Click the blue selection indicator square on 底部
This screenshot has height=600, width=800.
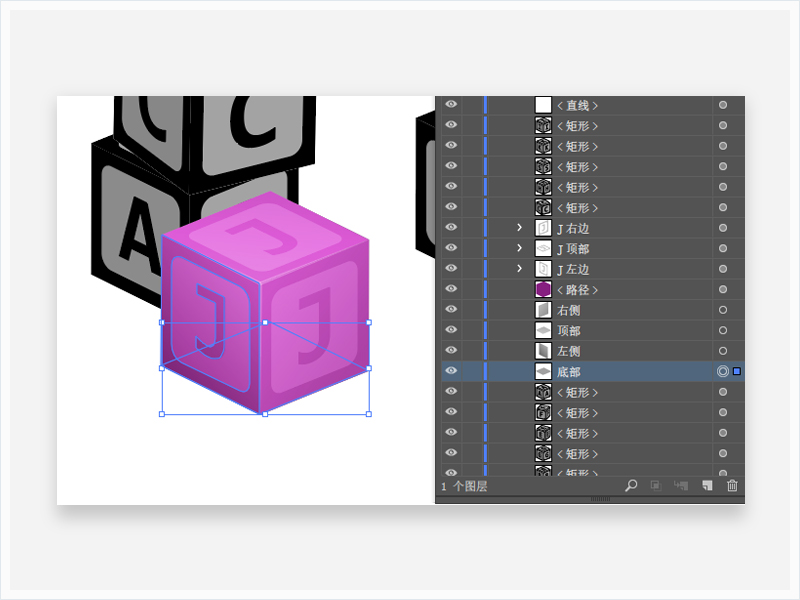point(737,372)
